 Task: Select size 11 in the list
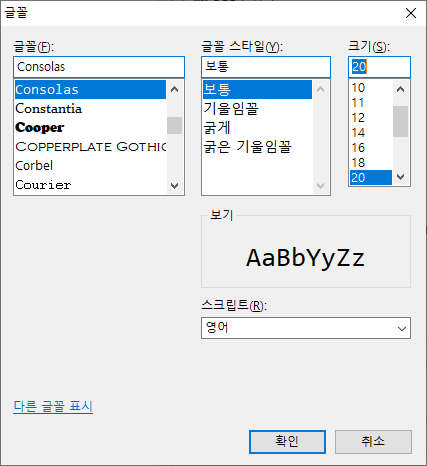[371, 103]
